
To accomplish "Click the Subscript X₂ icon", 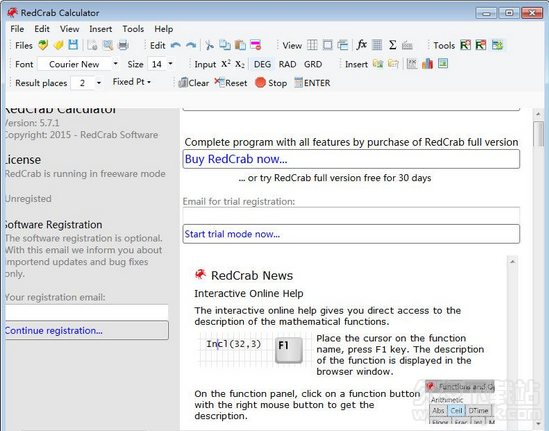I will (240, 64).
